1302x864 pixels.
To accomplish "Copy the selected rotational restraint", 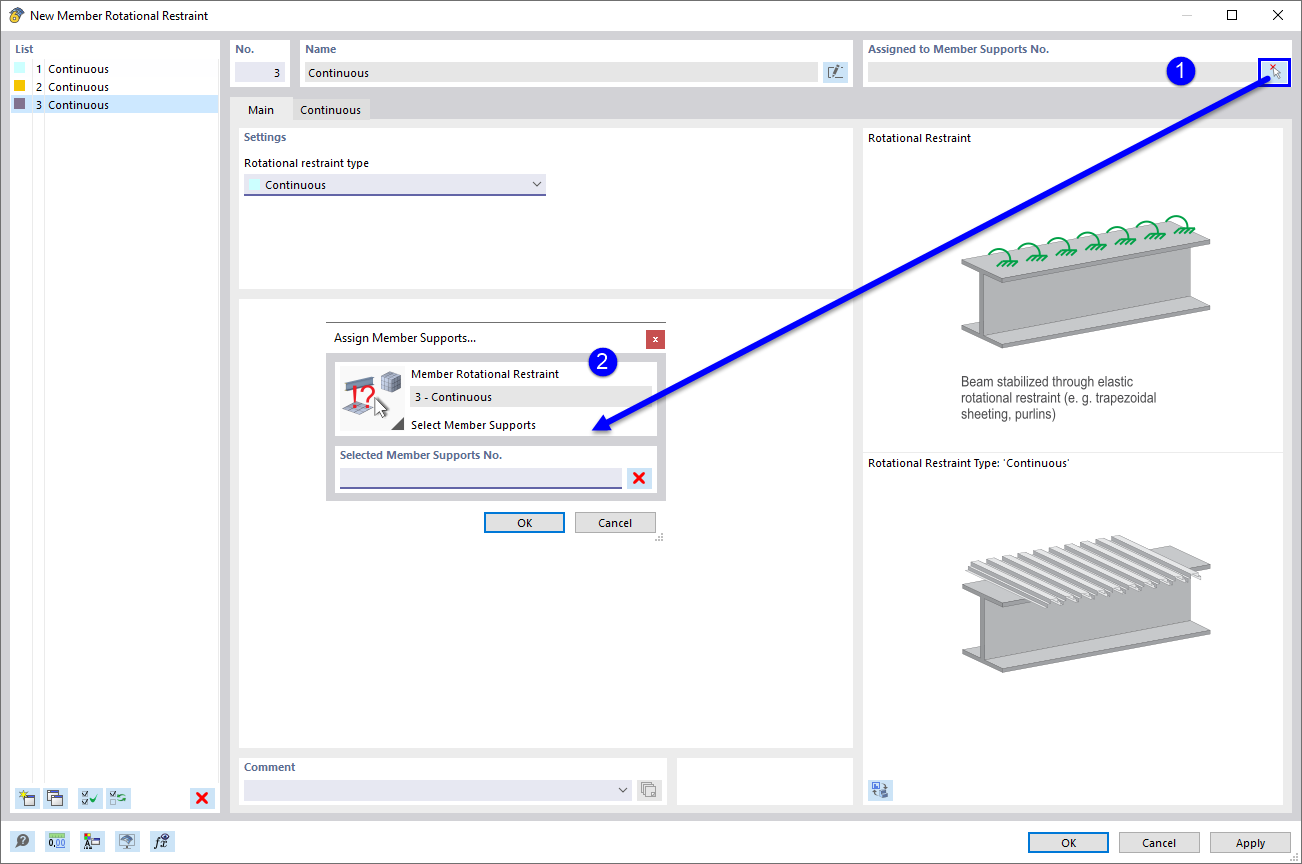I will [x=55, y=798].
